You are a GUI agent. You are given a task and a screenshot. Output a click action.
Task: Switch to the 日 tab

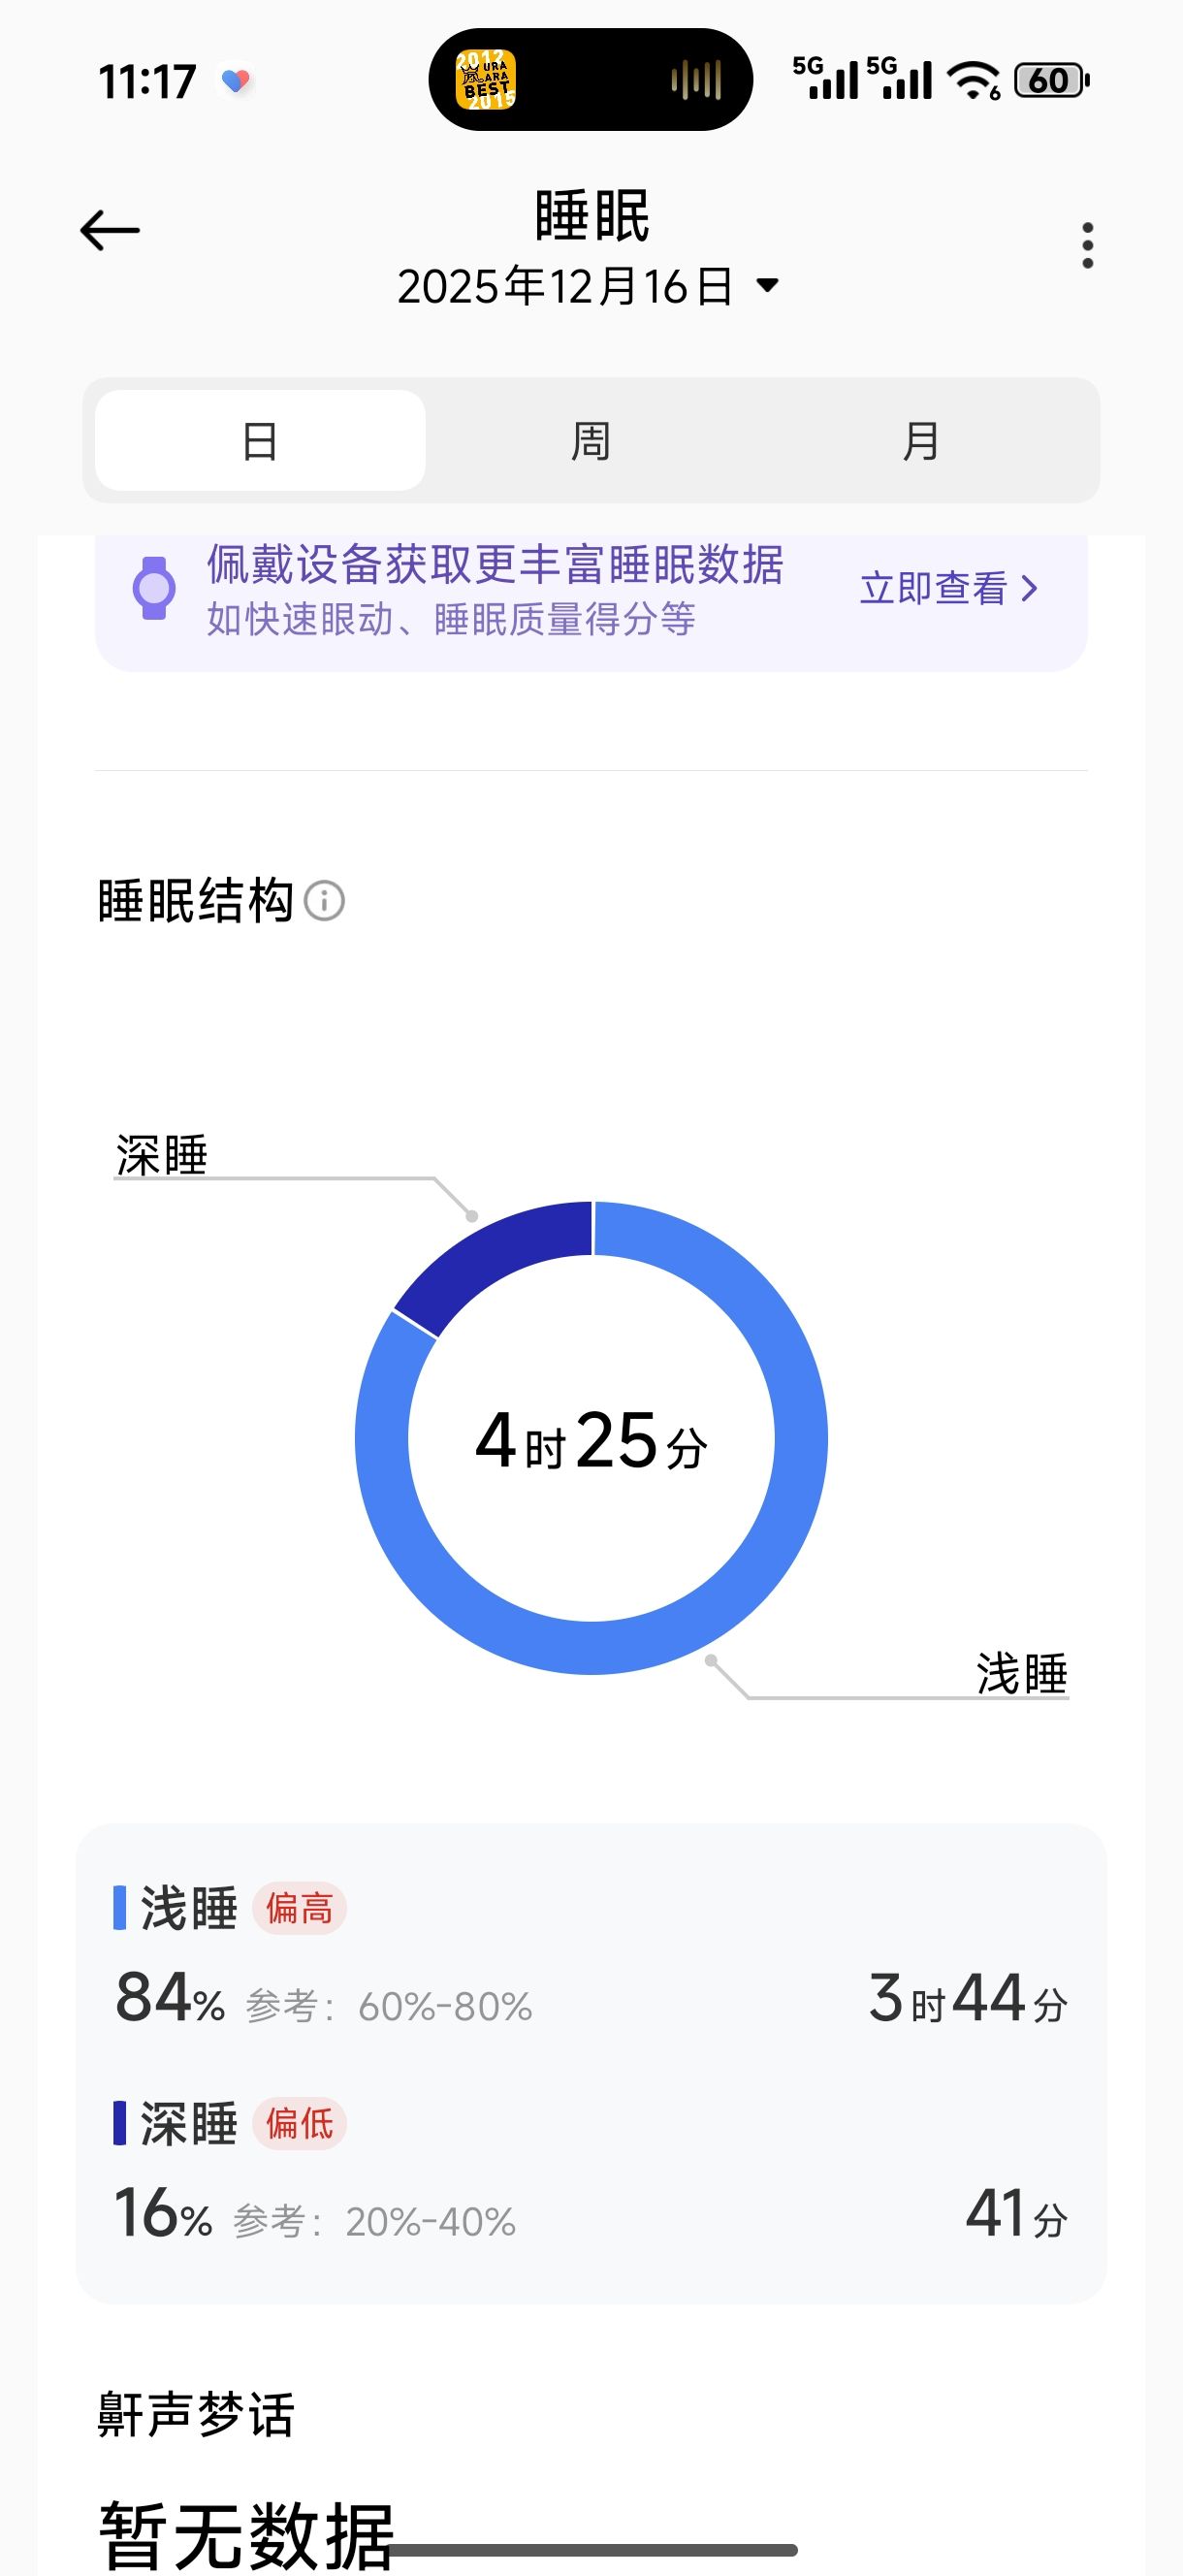(x=260, y=441)
